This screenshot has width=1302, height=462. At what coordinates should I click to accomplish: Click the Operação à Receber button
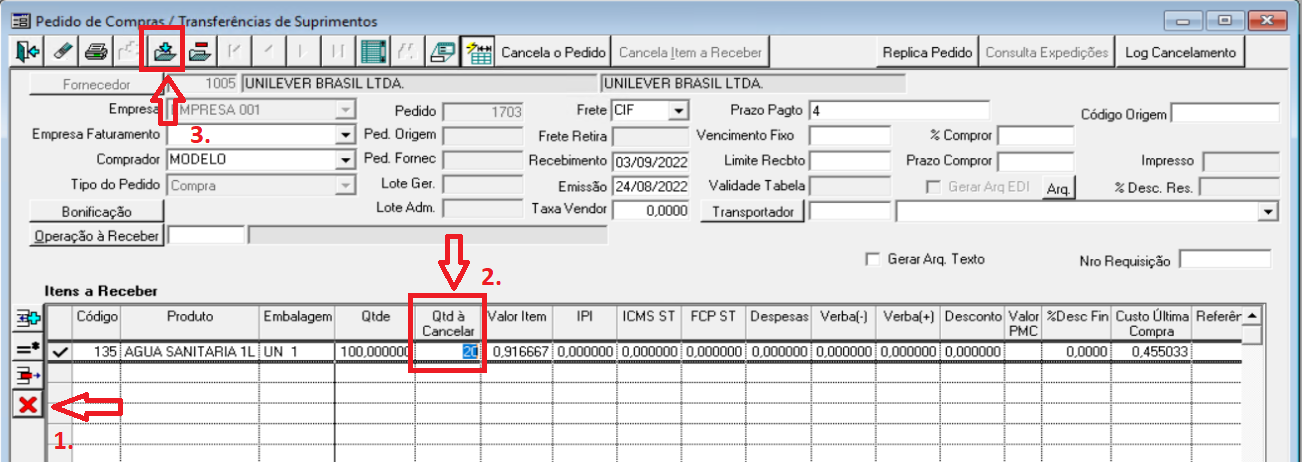[96, 235]
